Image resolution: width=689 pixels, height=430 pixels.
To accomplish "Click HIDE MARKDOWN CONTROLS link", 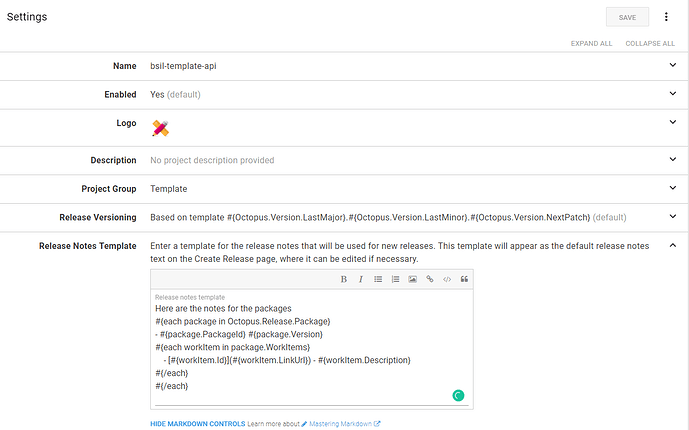I will pyautogui.click(x=198, y=424).
